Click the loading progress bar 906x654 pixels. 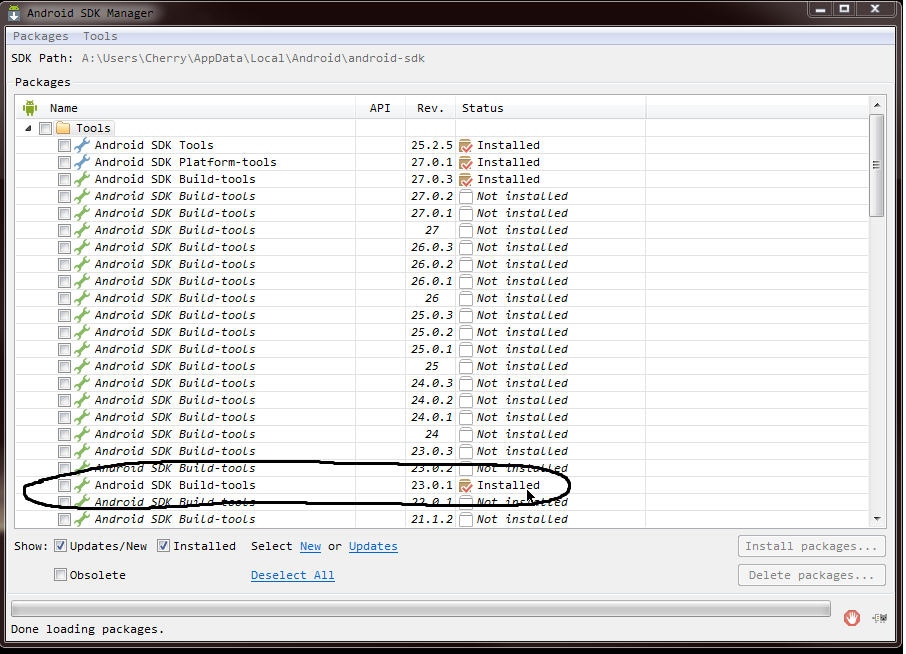421,608
